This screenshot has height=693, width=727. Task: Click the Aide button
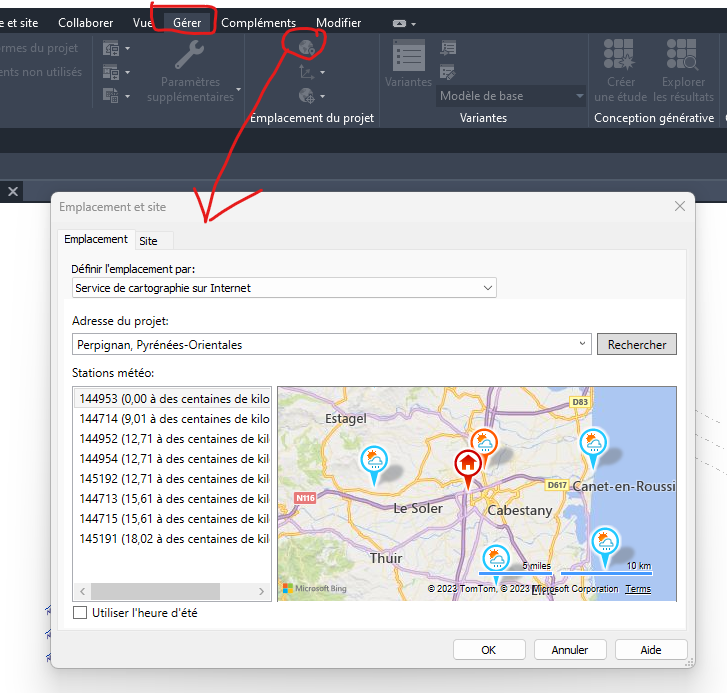tap(651, 650)
